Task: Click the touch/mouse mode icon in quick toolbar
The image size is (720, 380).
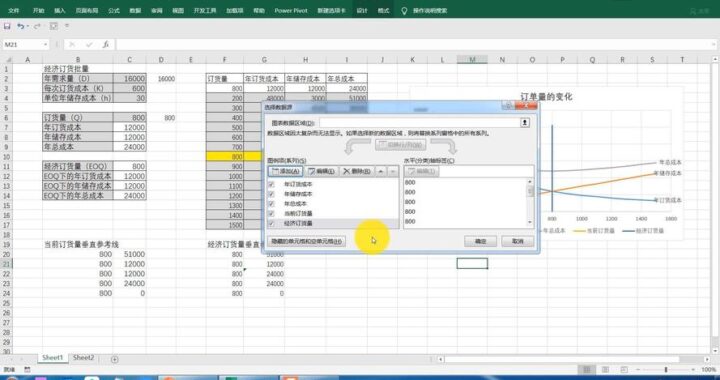Action: [x=54, y=26]
